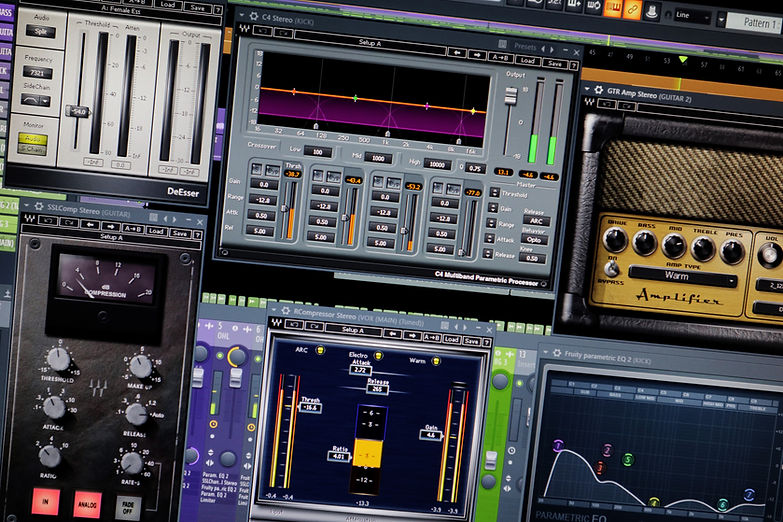Select the yellow band marker in C4 graph

click(473, 111)
